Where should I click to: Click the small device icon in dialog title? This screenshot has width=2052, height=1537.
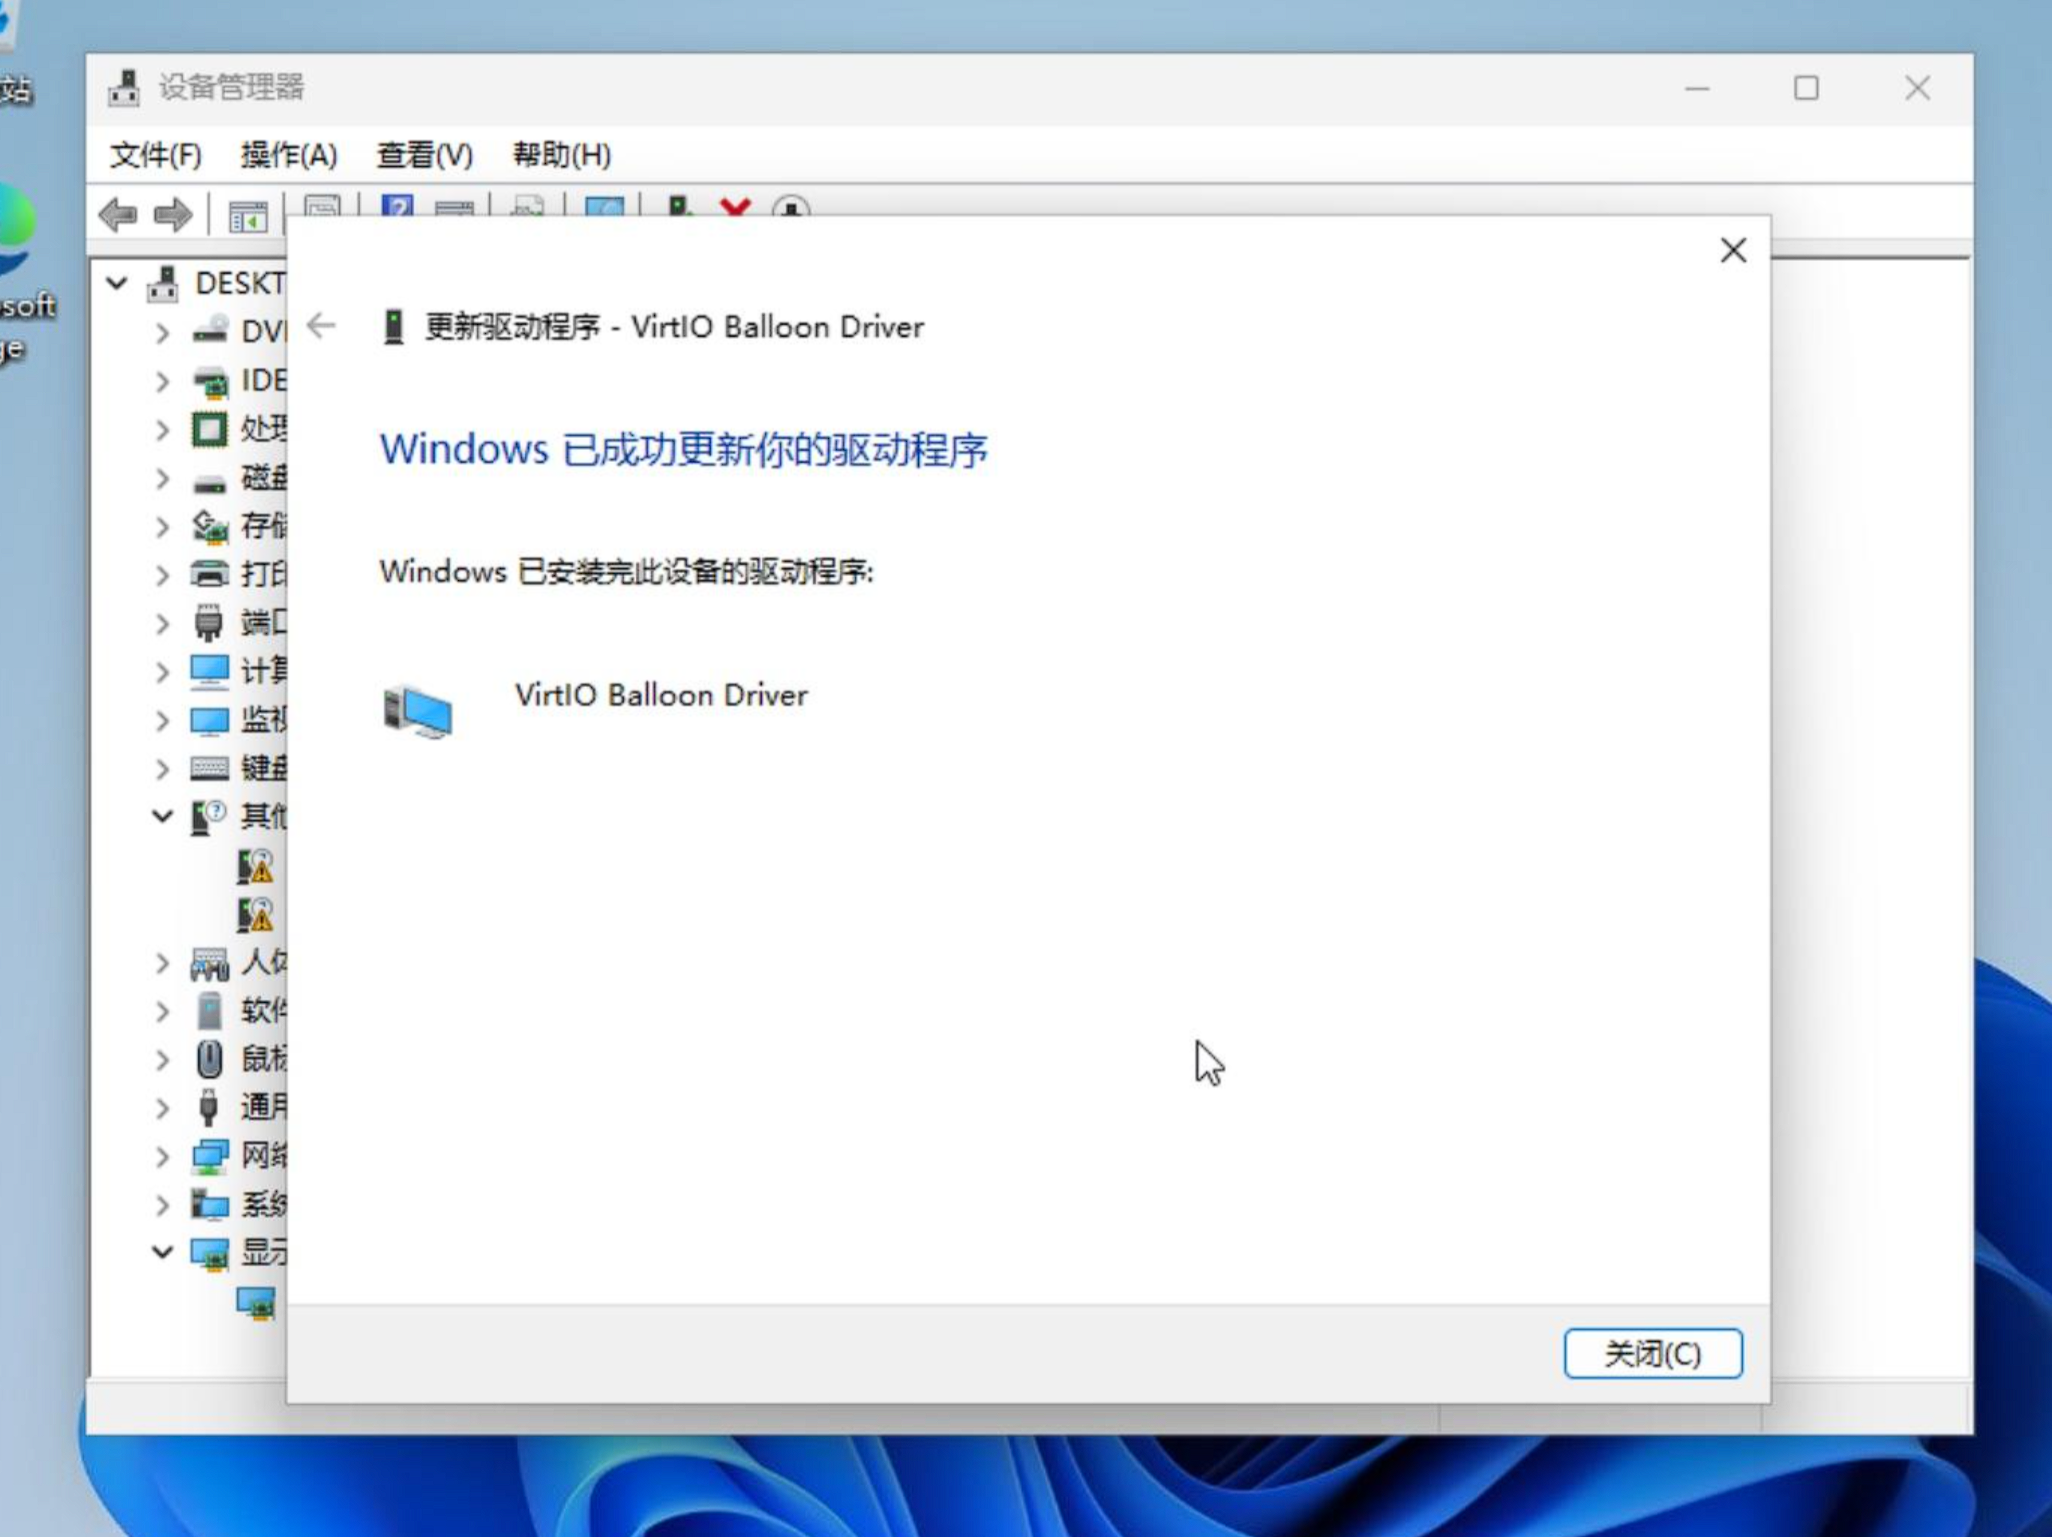394,327
